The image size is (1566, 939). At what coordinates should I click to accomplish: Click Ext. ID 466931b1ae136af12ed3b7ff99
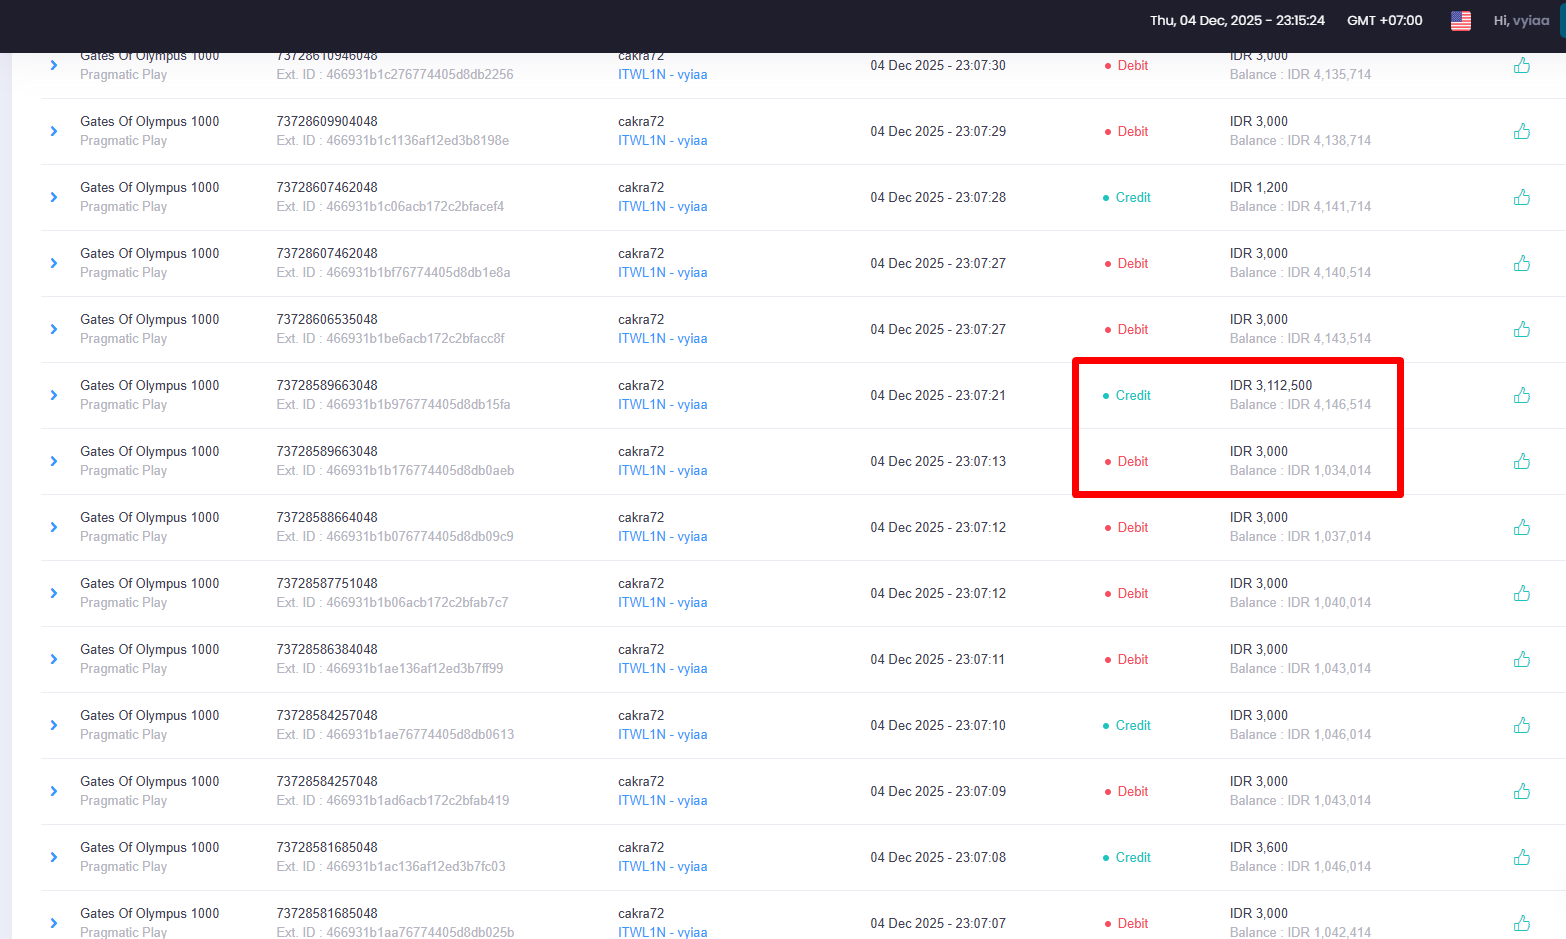point(389,669)
